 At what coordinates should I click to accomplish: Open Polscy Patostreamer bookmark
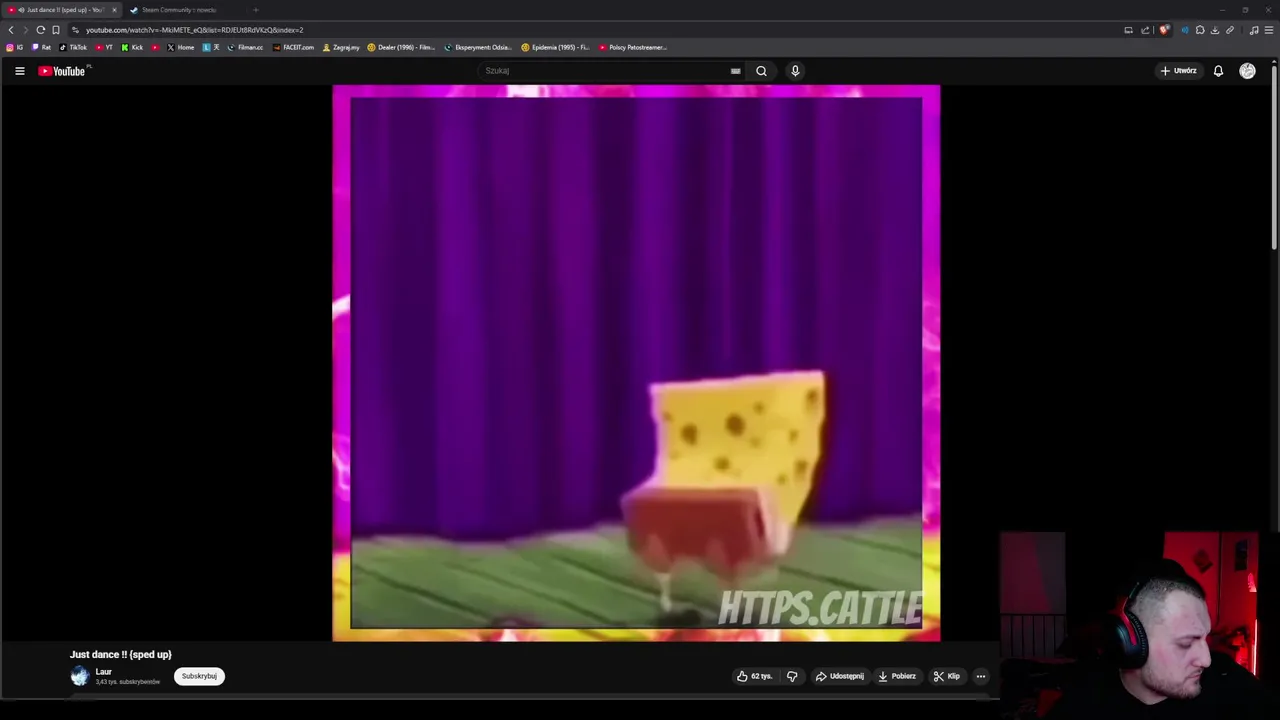point(633,47)
